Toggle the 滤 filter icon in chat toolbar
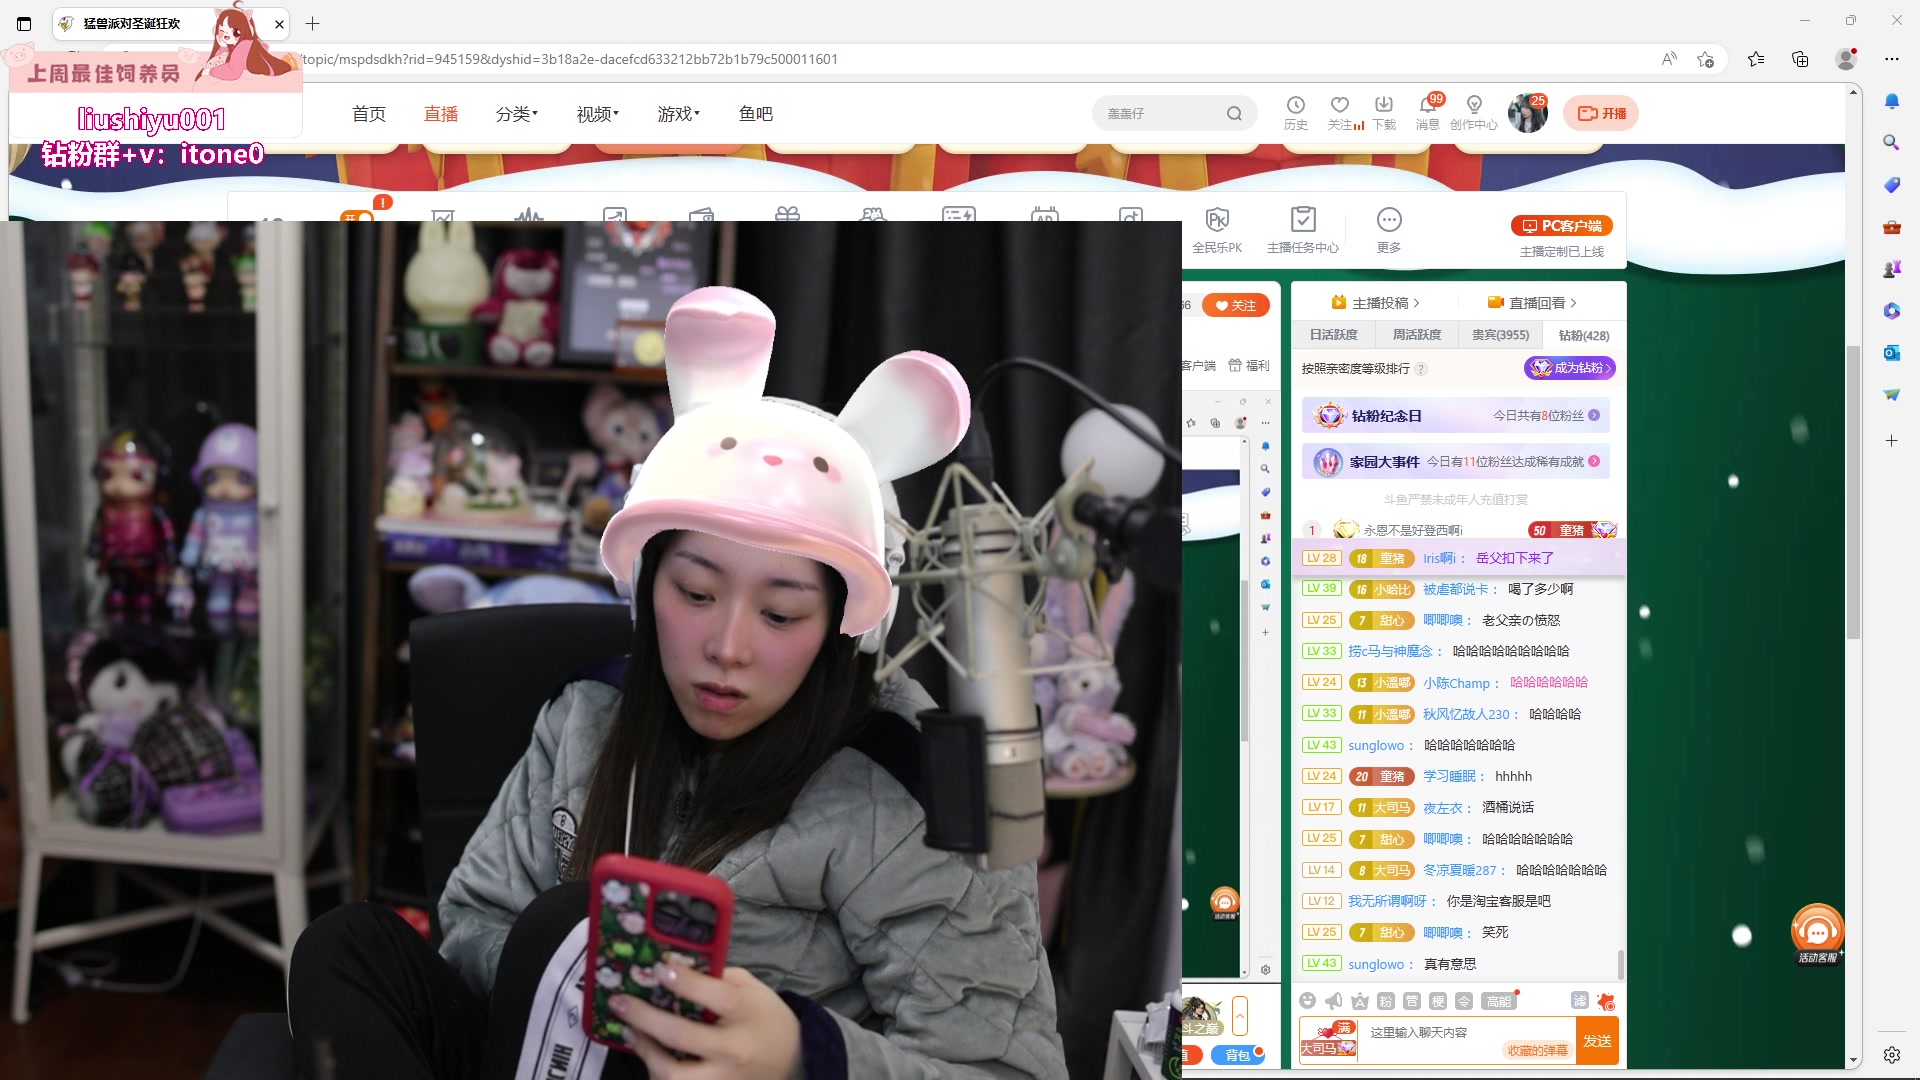 1580,1001
